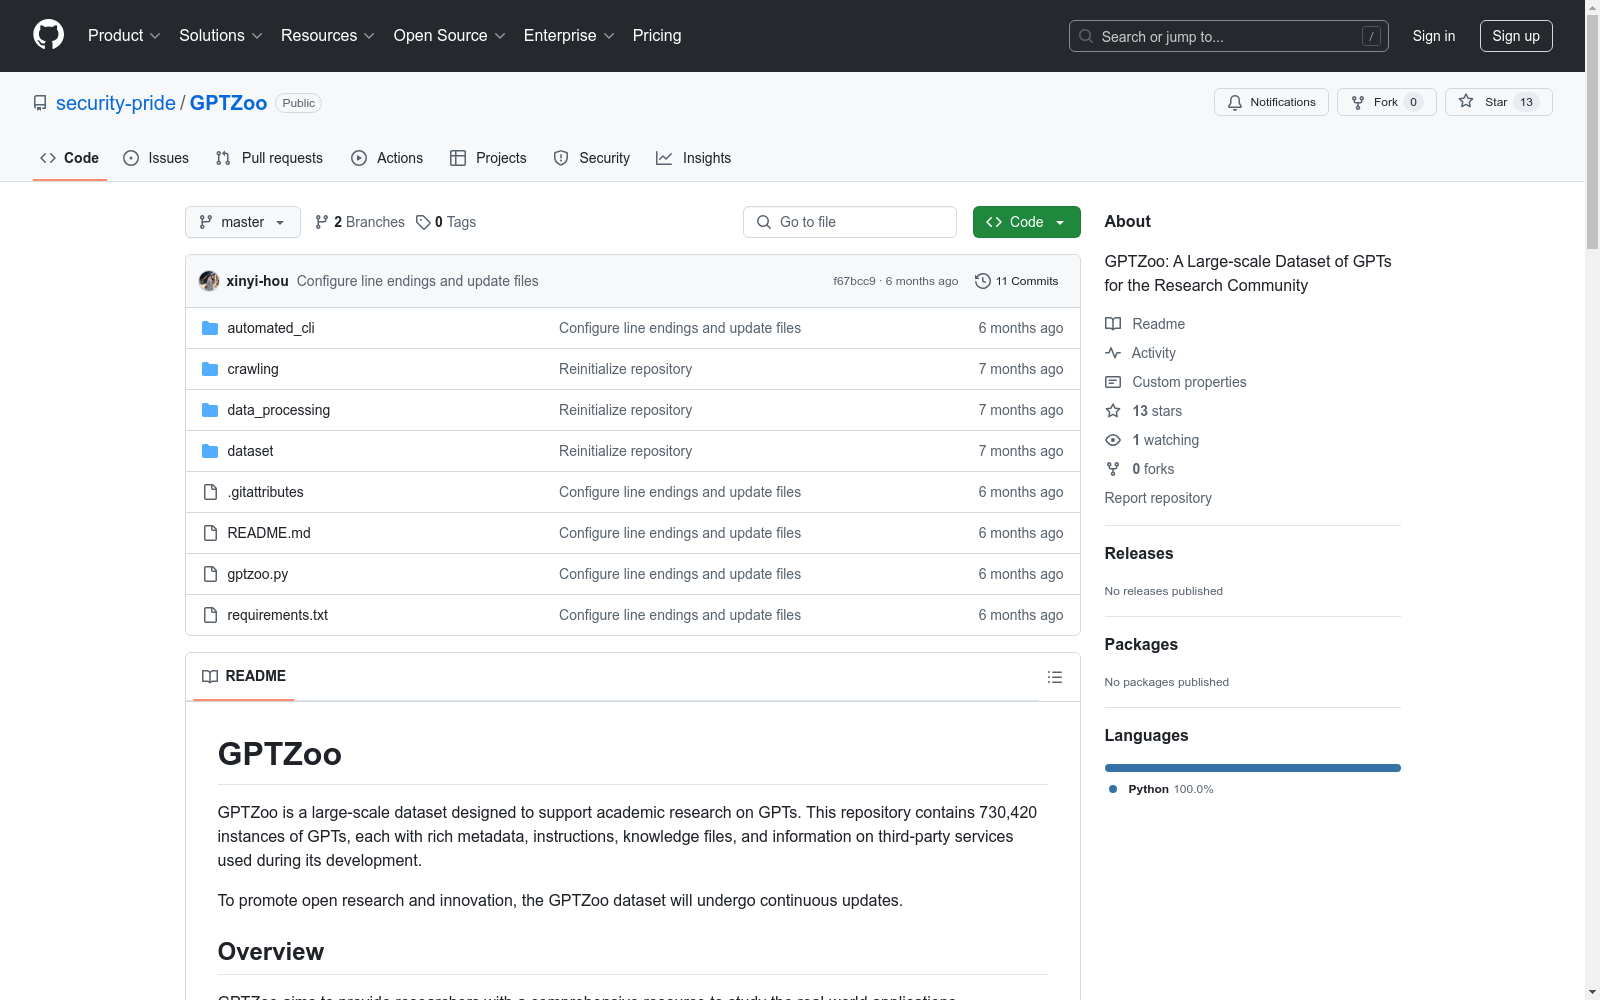This screenshot has width=1600, height=1000.
Task: Open the master branch dropdown
Action: (242, 222)
